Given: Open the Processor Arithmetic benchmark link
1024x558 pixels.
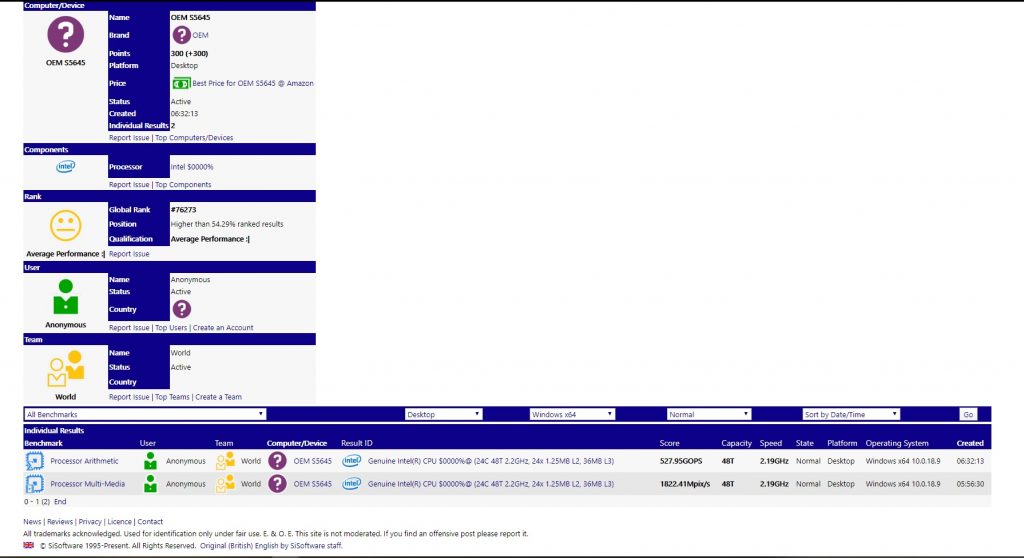Looking at the screenshot, I should (84, 461).
